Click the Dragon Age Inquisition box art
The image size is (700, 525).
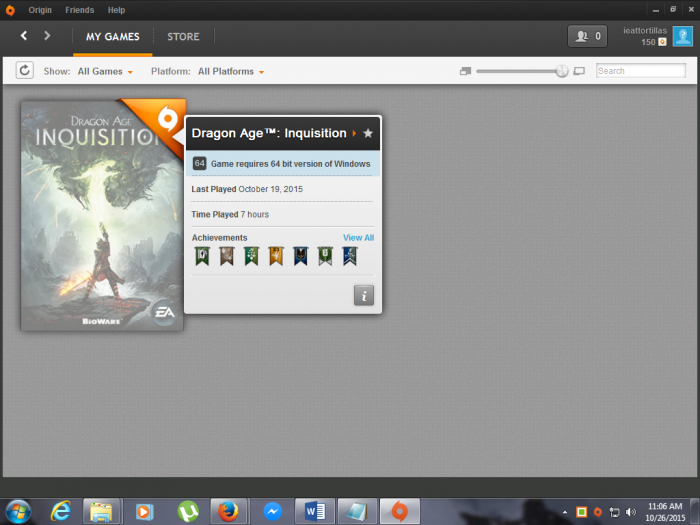102,215
